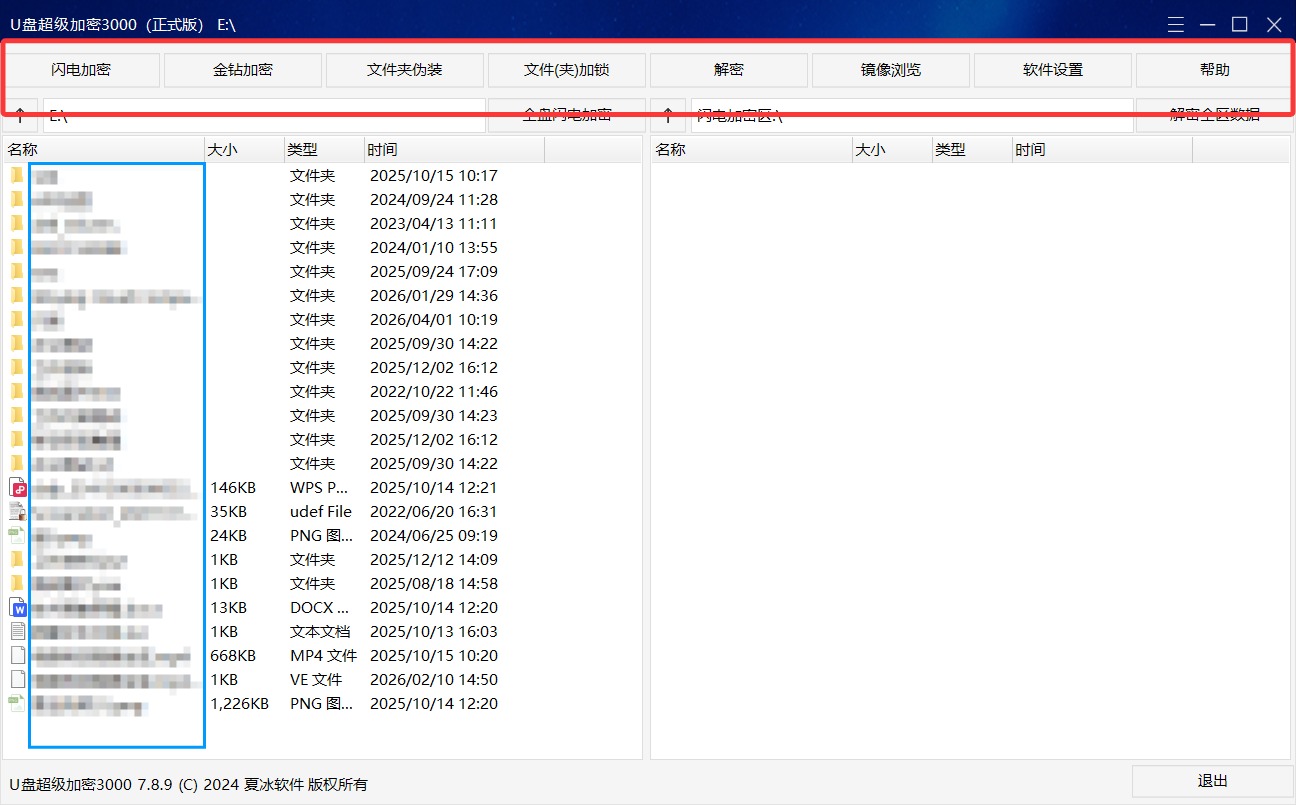Click the udef File icon in 35KB row
1296x805 pixels.
pyautogui.click(x=17, y=511)
